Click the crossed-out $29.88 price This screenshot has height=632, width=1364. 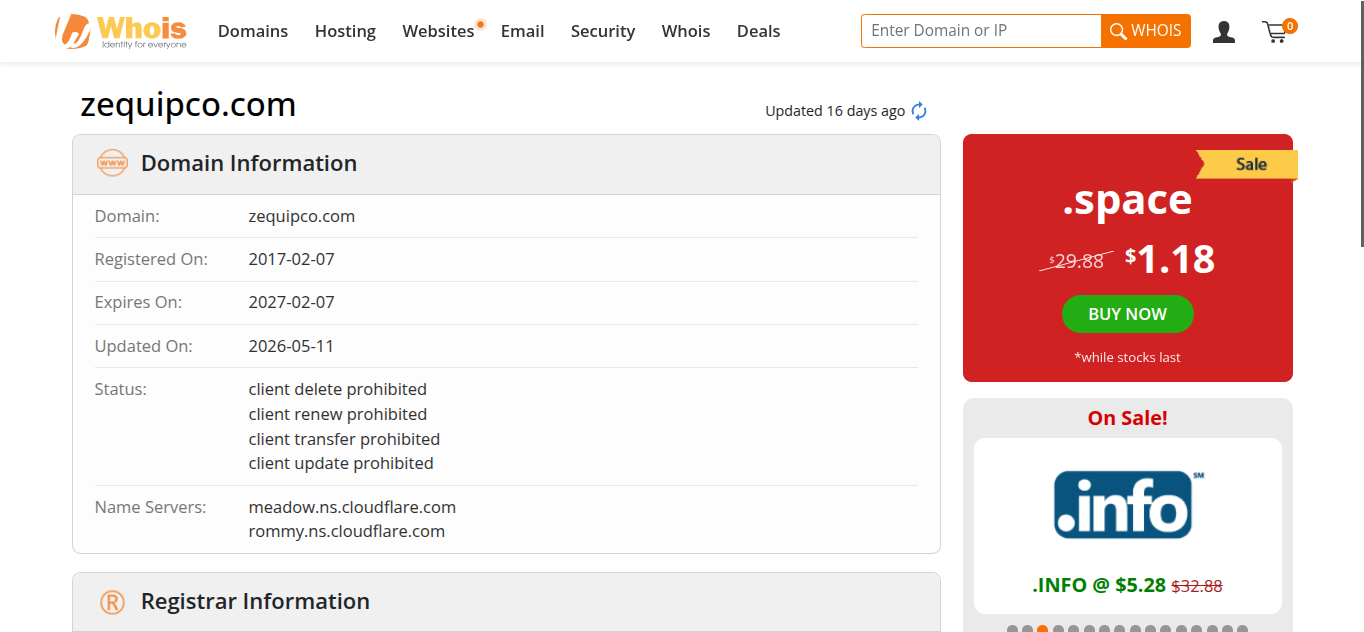(1076, 261)
